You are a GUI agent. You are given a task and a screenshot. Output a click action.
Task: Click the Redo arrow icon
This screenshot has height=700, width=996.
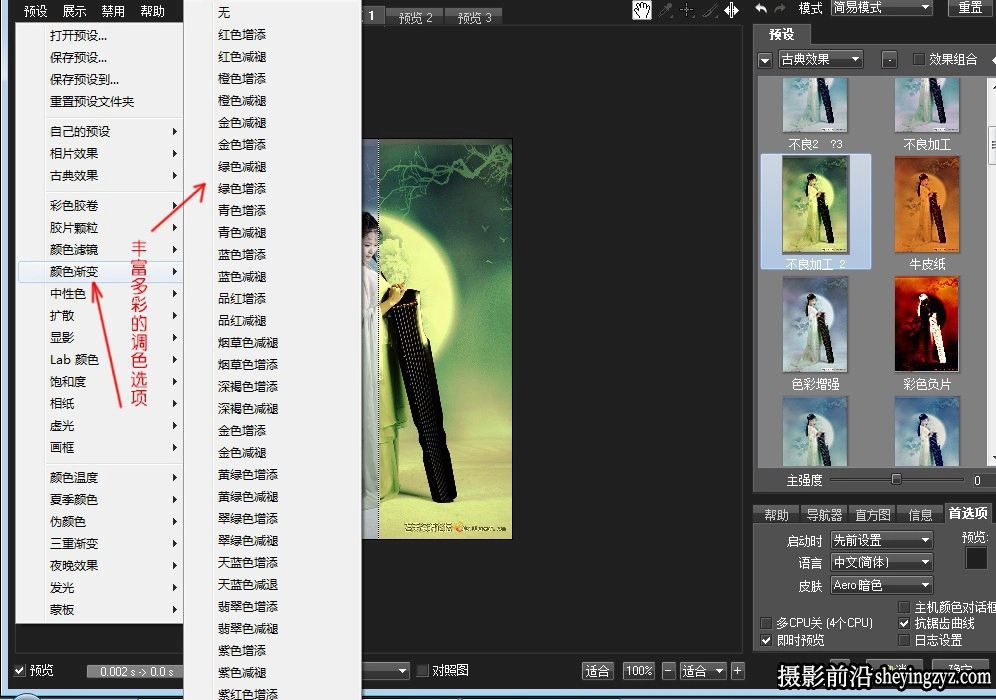780,8
